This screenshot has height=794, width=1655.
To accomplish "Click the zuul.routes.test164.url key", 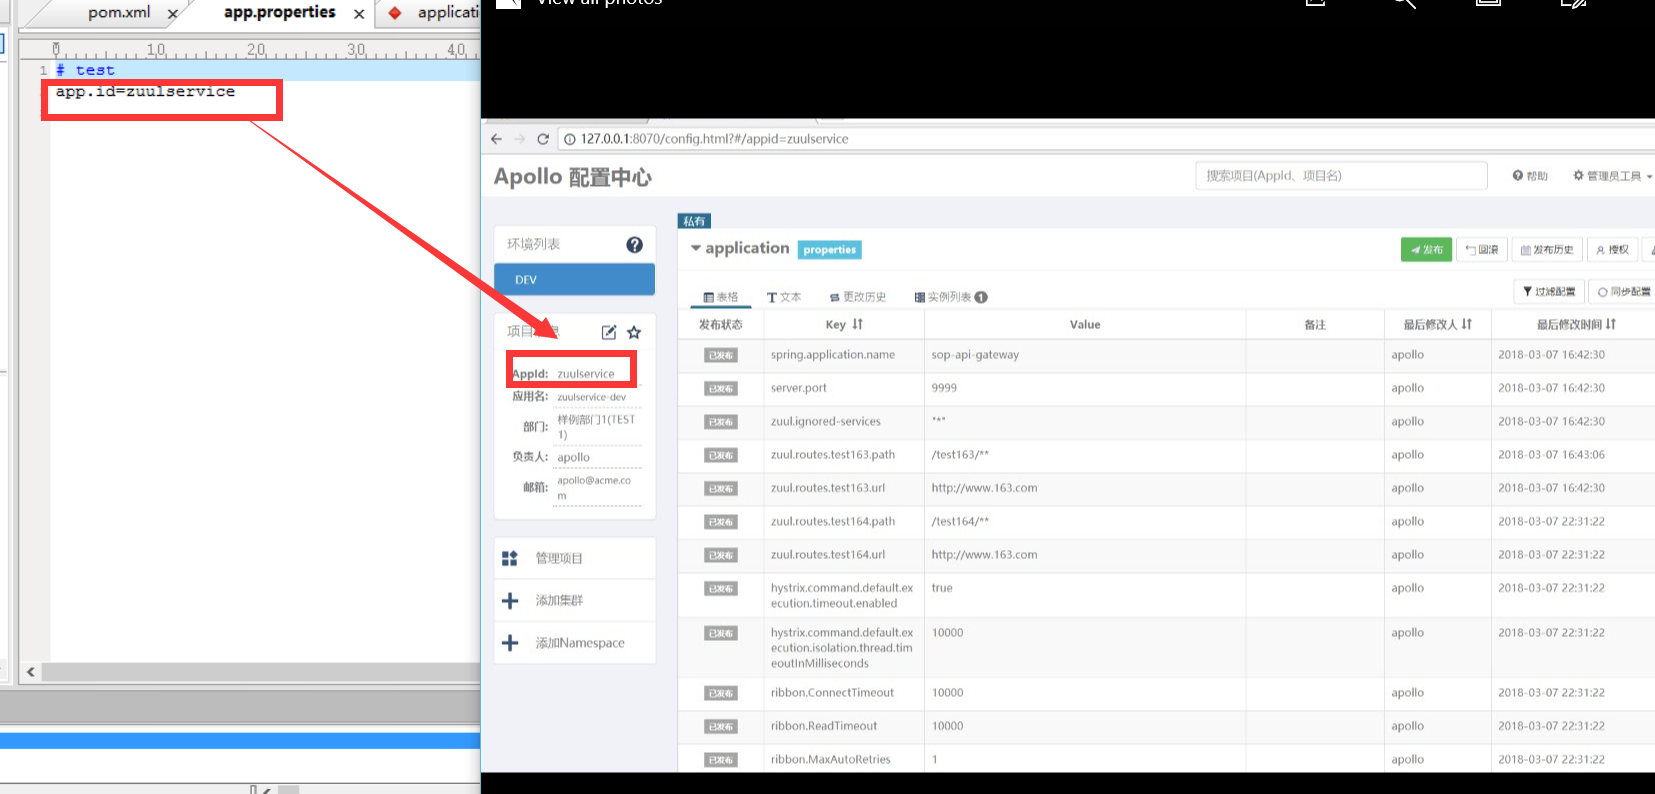I will [x=828, y=554].
